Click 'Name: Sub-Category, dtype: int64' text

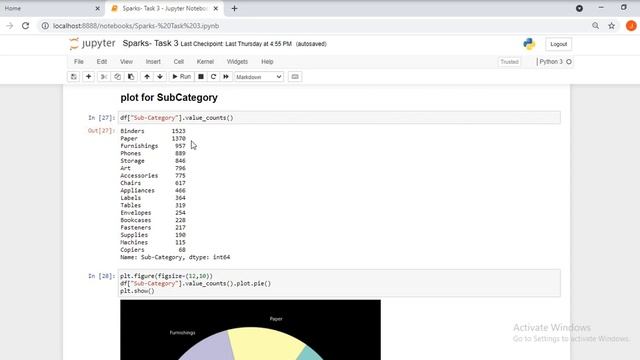(175, 257)
